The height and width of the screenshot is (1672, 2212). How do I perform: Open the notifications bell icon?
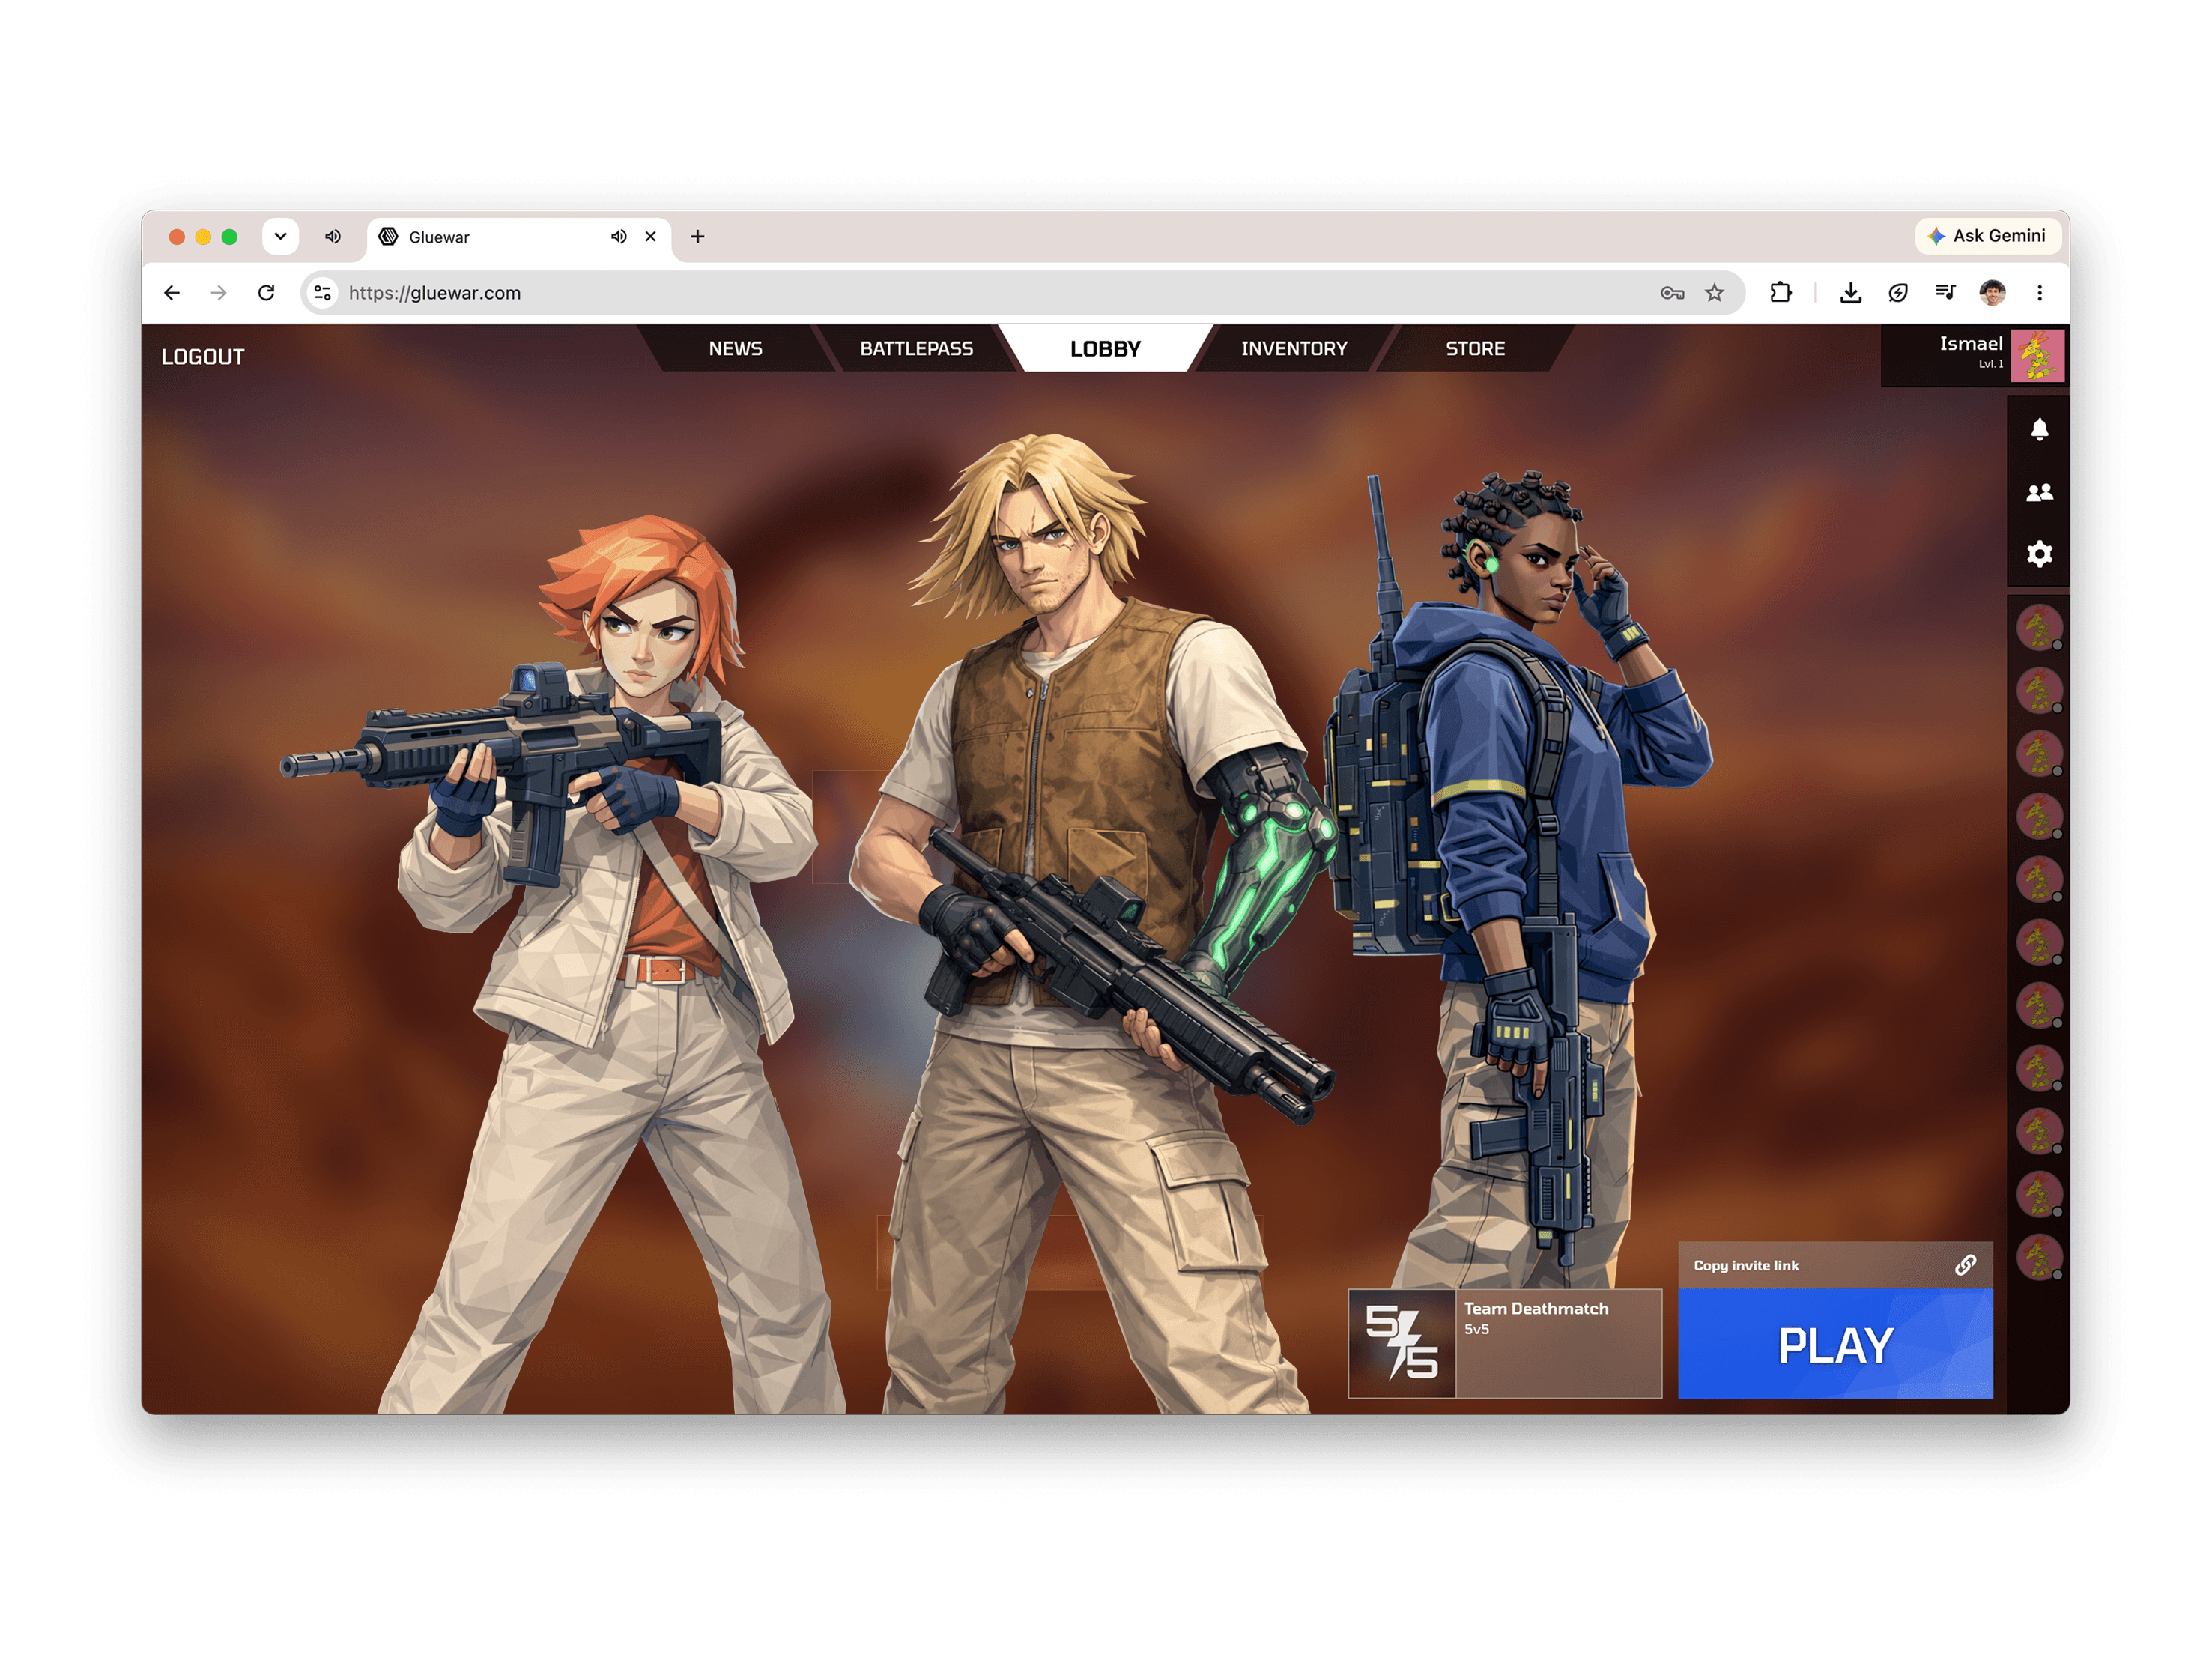[2039, 429]
